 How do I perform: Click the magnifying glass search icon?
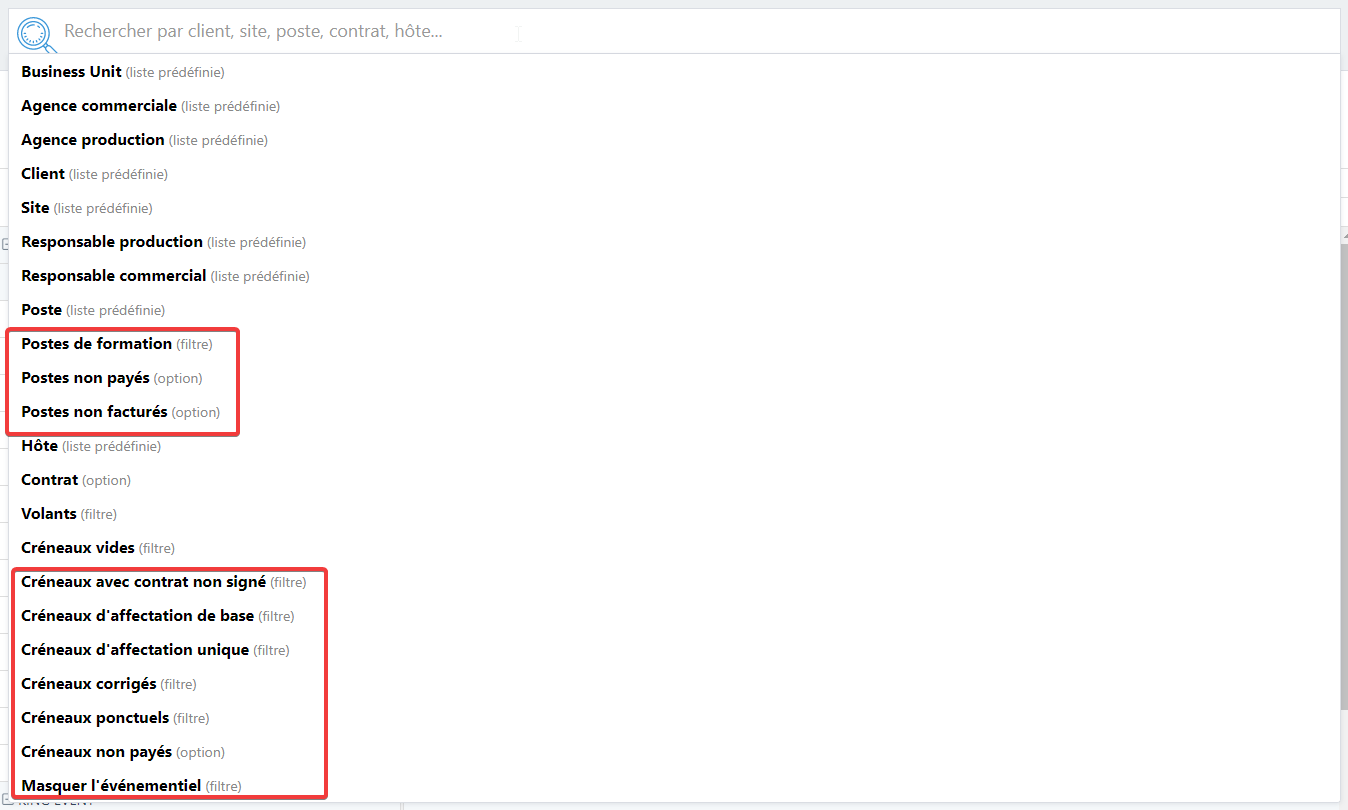[33, 34]
